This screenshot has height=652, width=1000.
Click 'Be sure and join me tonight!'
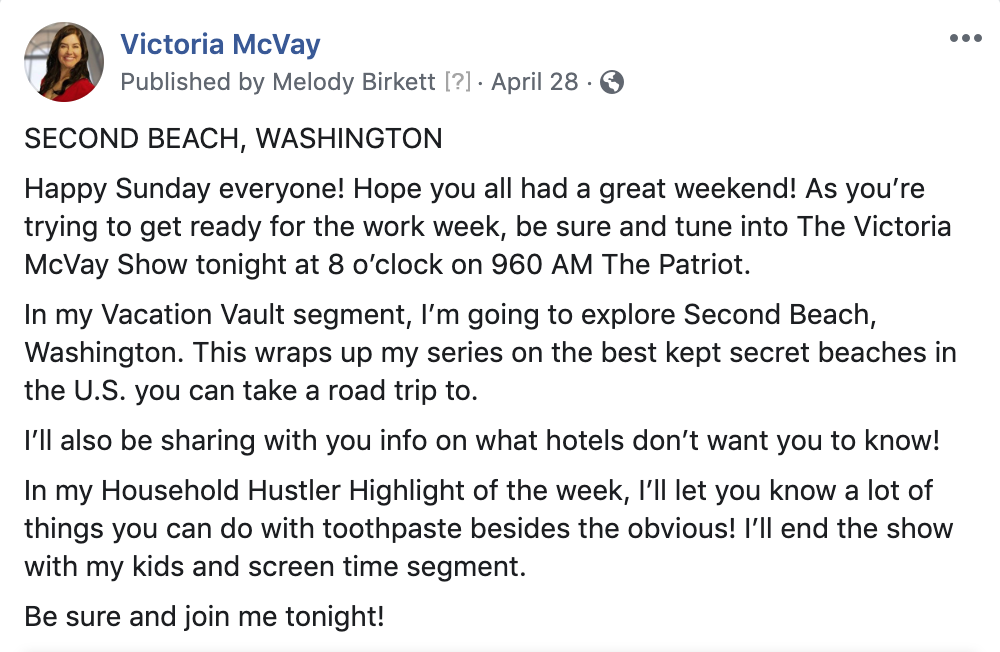click(204, 616)
